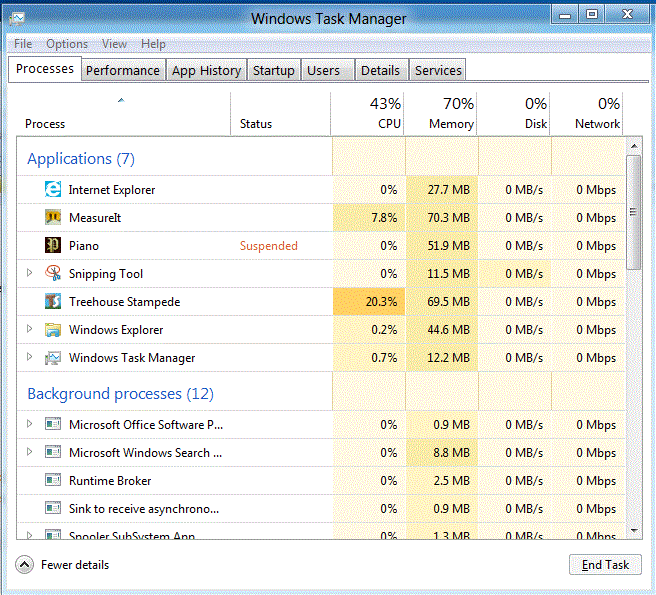656x595 pixels.
Task: Click the Task Manager title bar icon
Action: pyautogui.click(x=18, y=18)
